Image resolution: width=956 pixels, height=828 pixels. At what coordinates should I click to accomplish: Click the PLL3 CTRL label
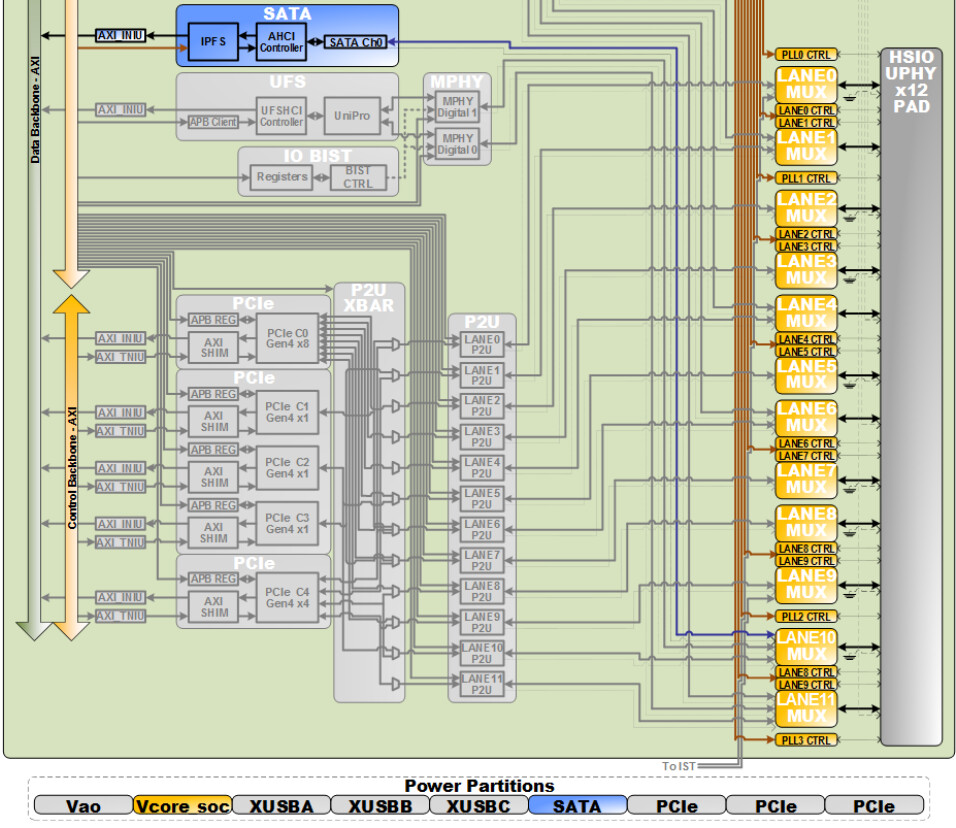point(806,740)
